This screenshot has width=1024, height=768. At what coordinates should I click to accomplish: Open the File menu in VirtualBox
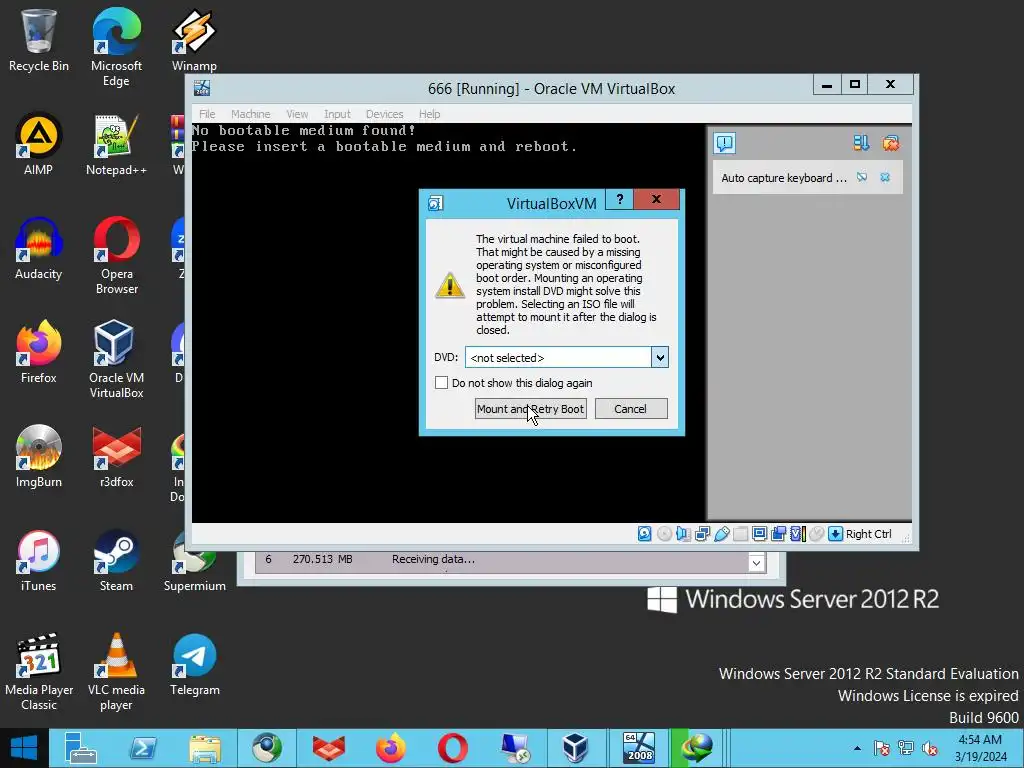click(x=207, y=114)
